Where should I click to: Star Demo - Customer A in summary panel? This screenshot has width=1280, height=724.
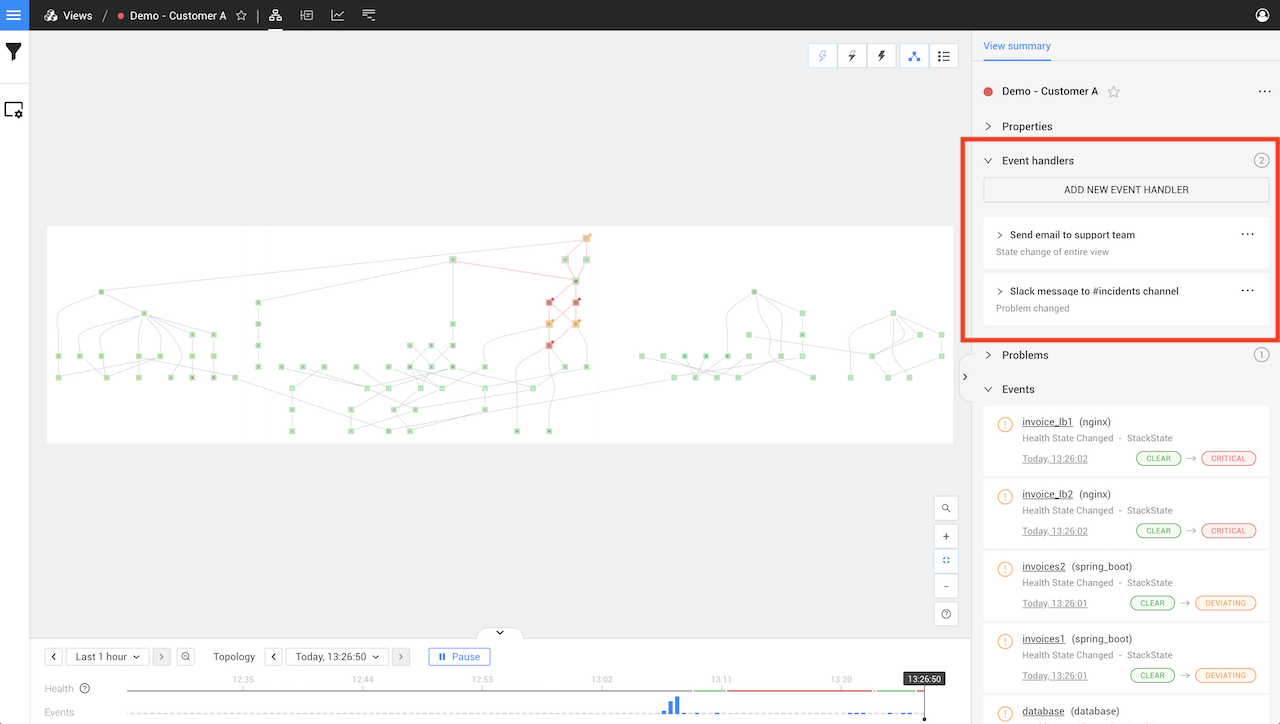pos(1113,92)
